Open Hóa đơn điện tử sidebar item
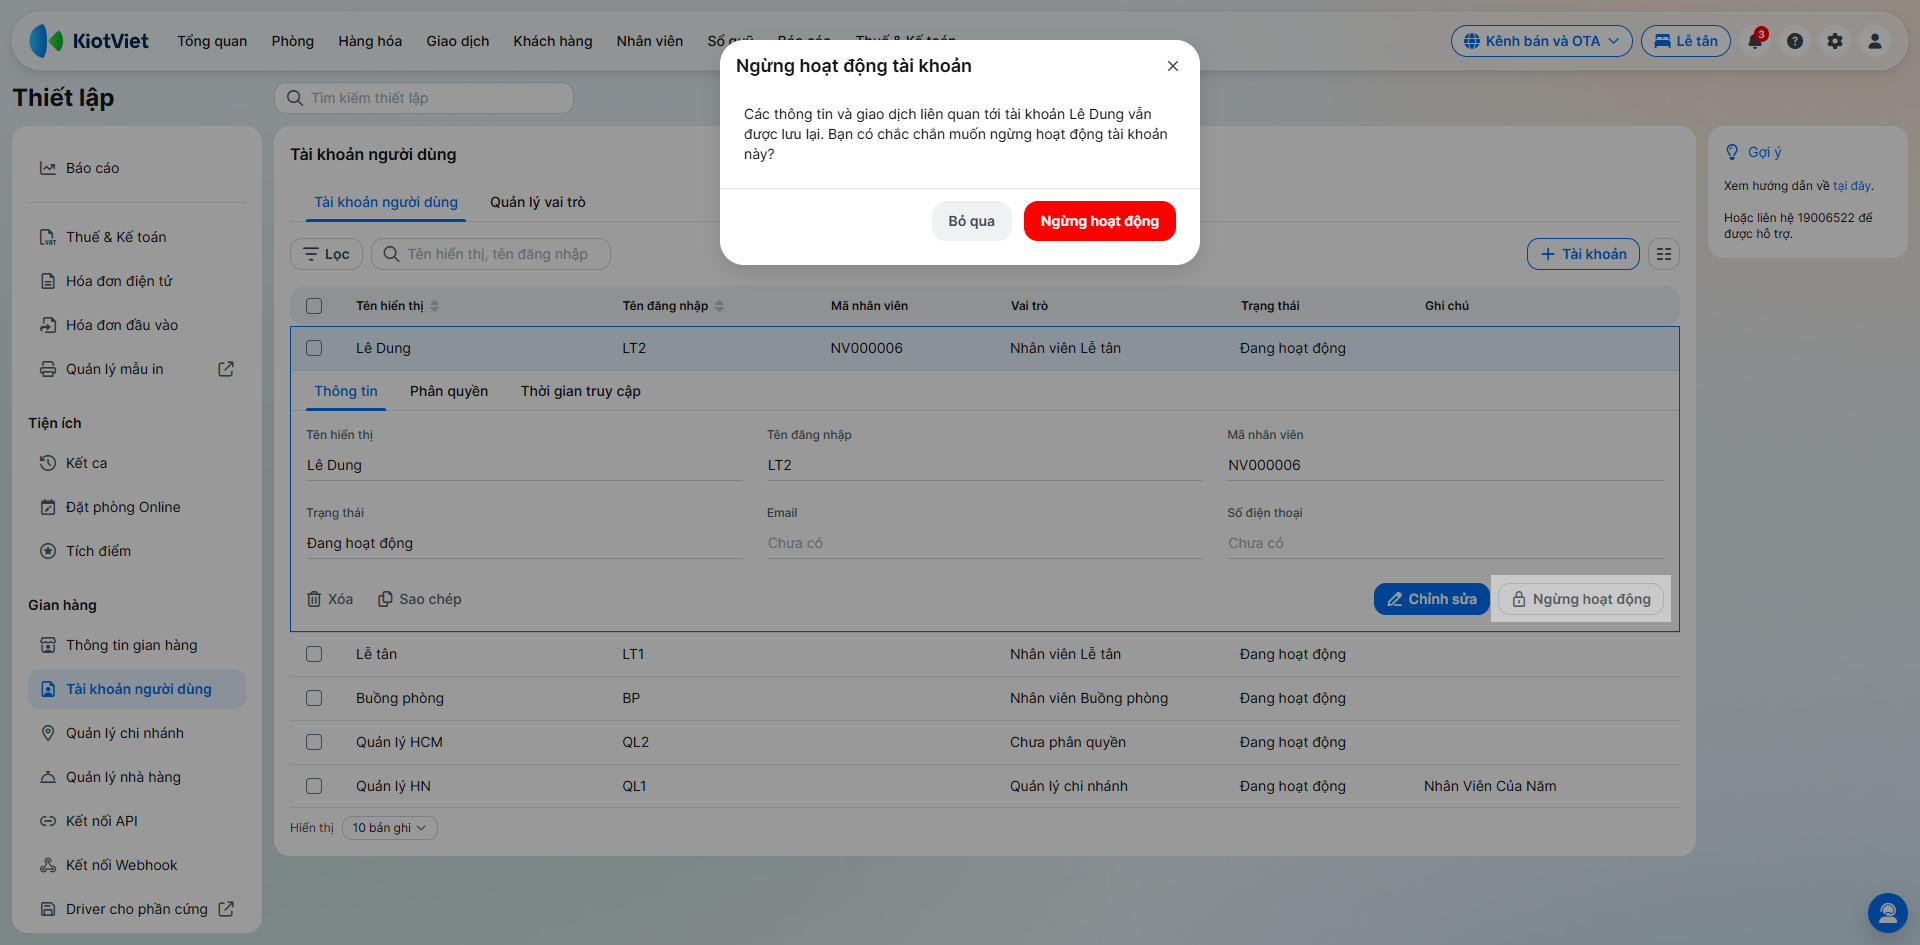This screenshot has width=1920, height=945. [137, 281]
